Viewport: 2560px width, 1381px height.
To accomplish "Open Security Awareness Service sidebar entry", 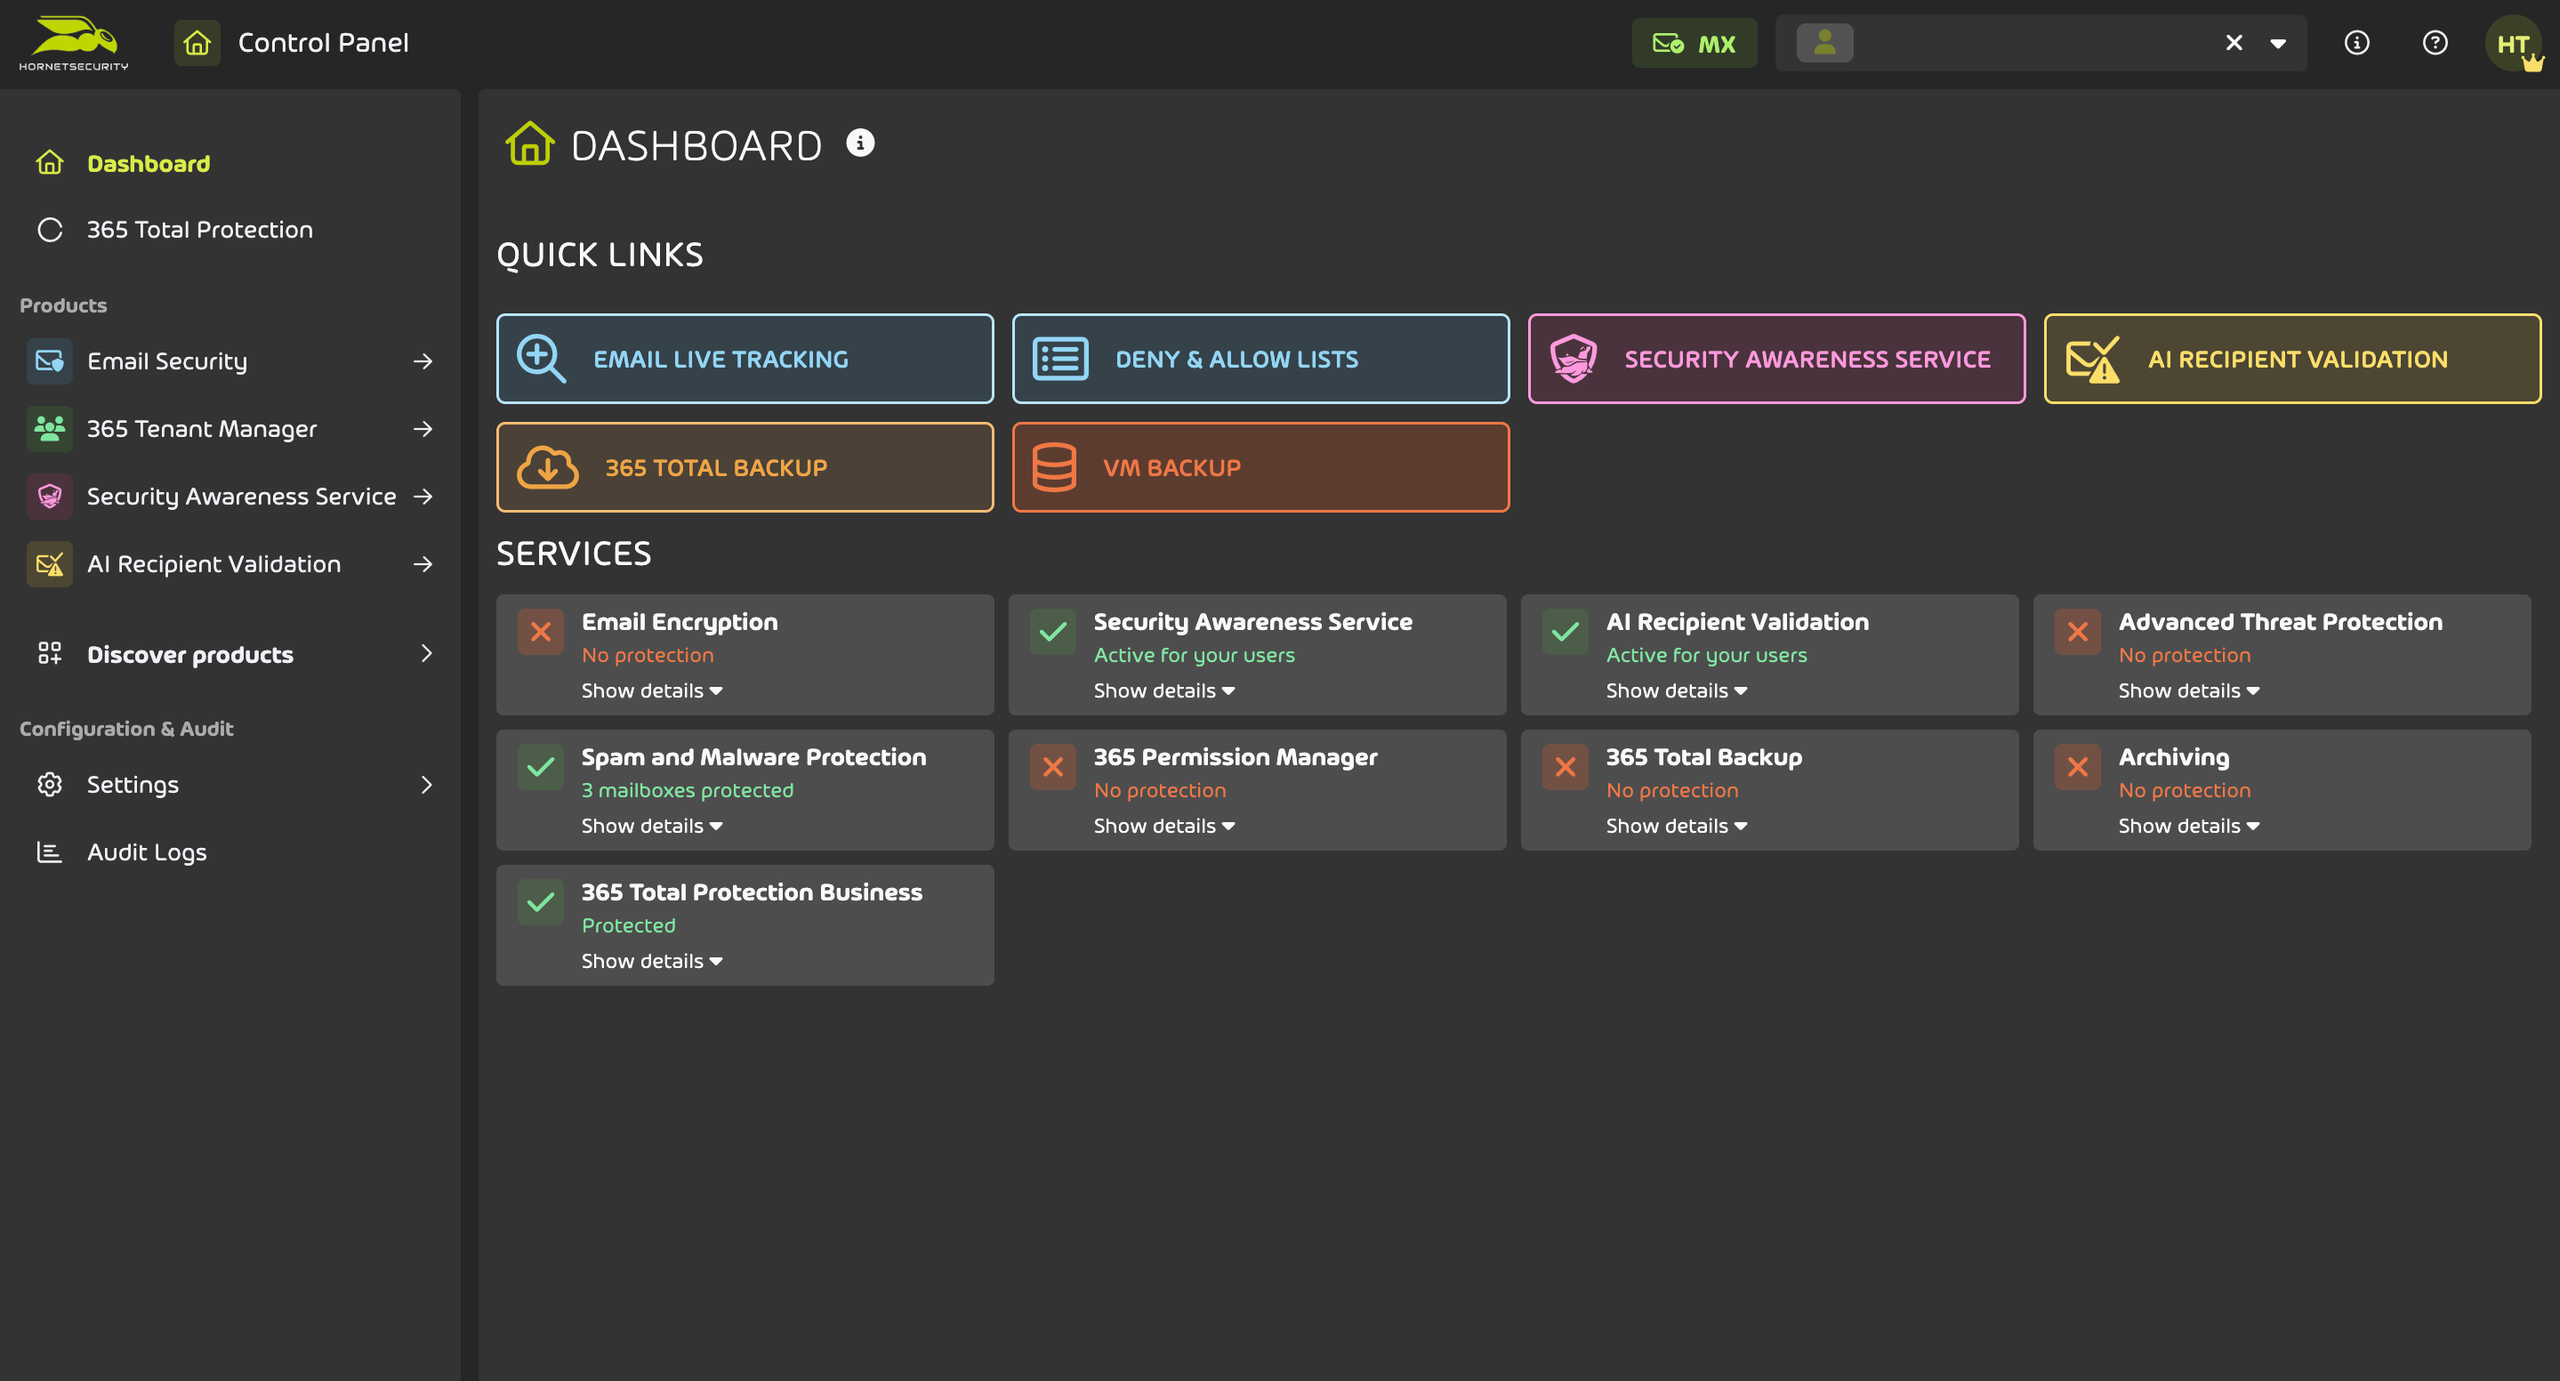I will pos(230,496).
